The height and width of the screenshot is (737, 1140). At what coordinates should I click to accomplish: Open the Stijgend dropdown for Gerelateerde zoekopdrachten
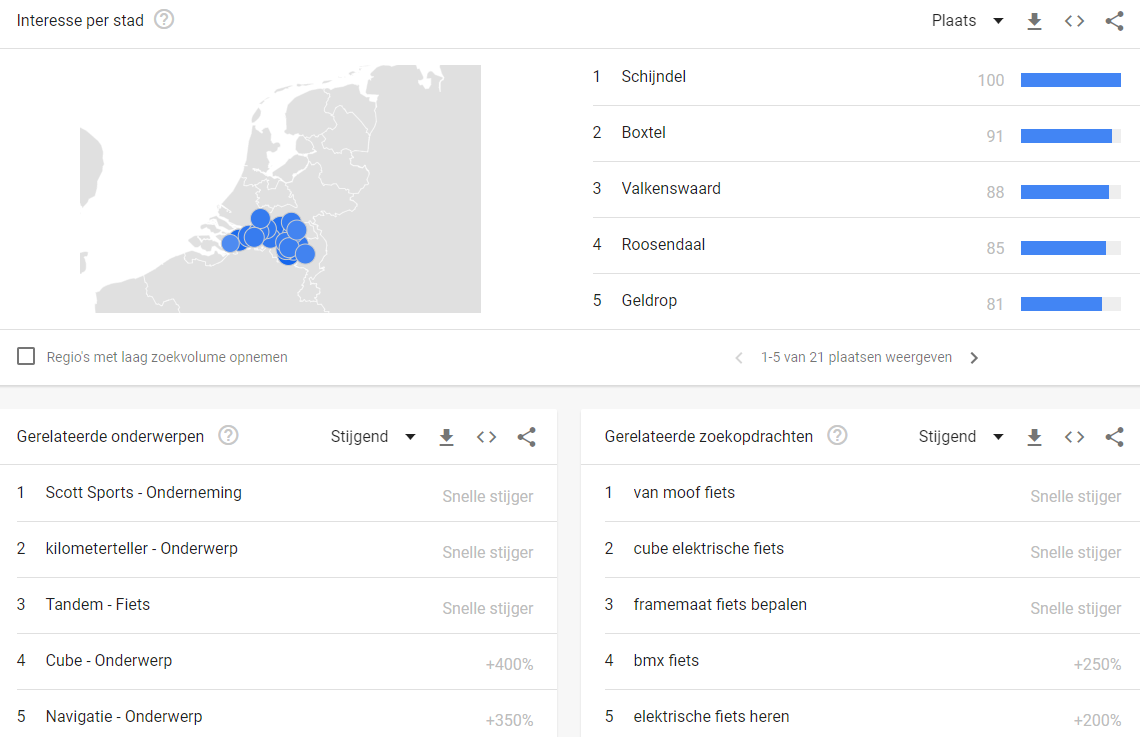(958, 436)
